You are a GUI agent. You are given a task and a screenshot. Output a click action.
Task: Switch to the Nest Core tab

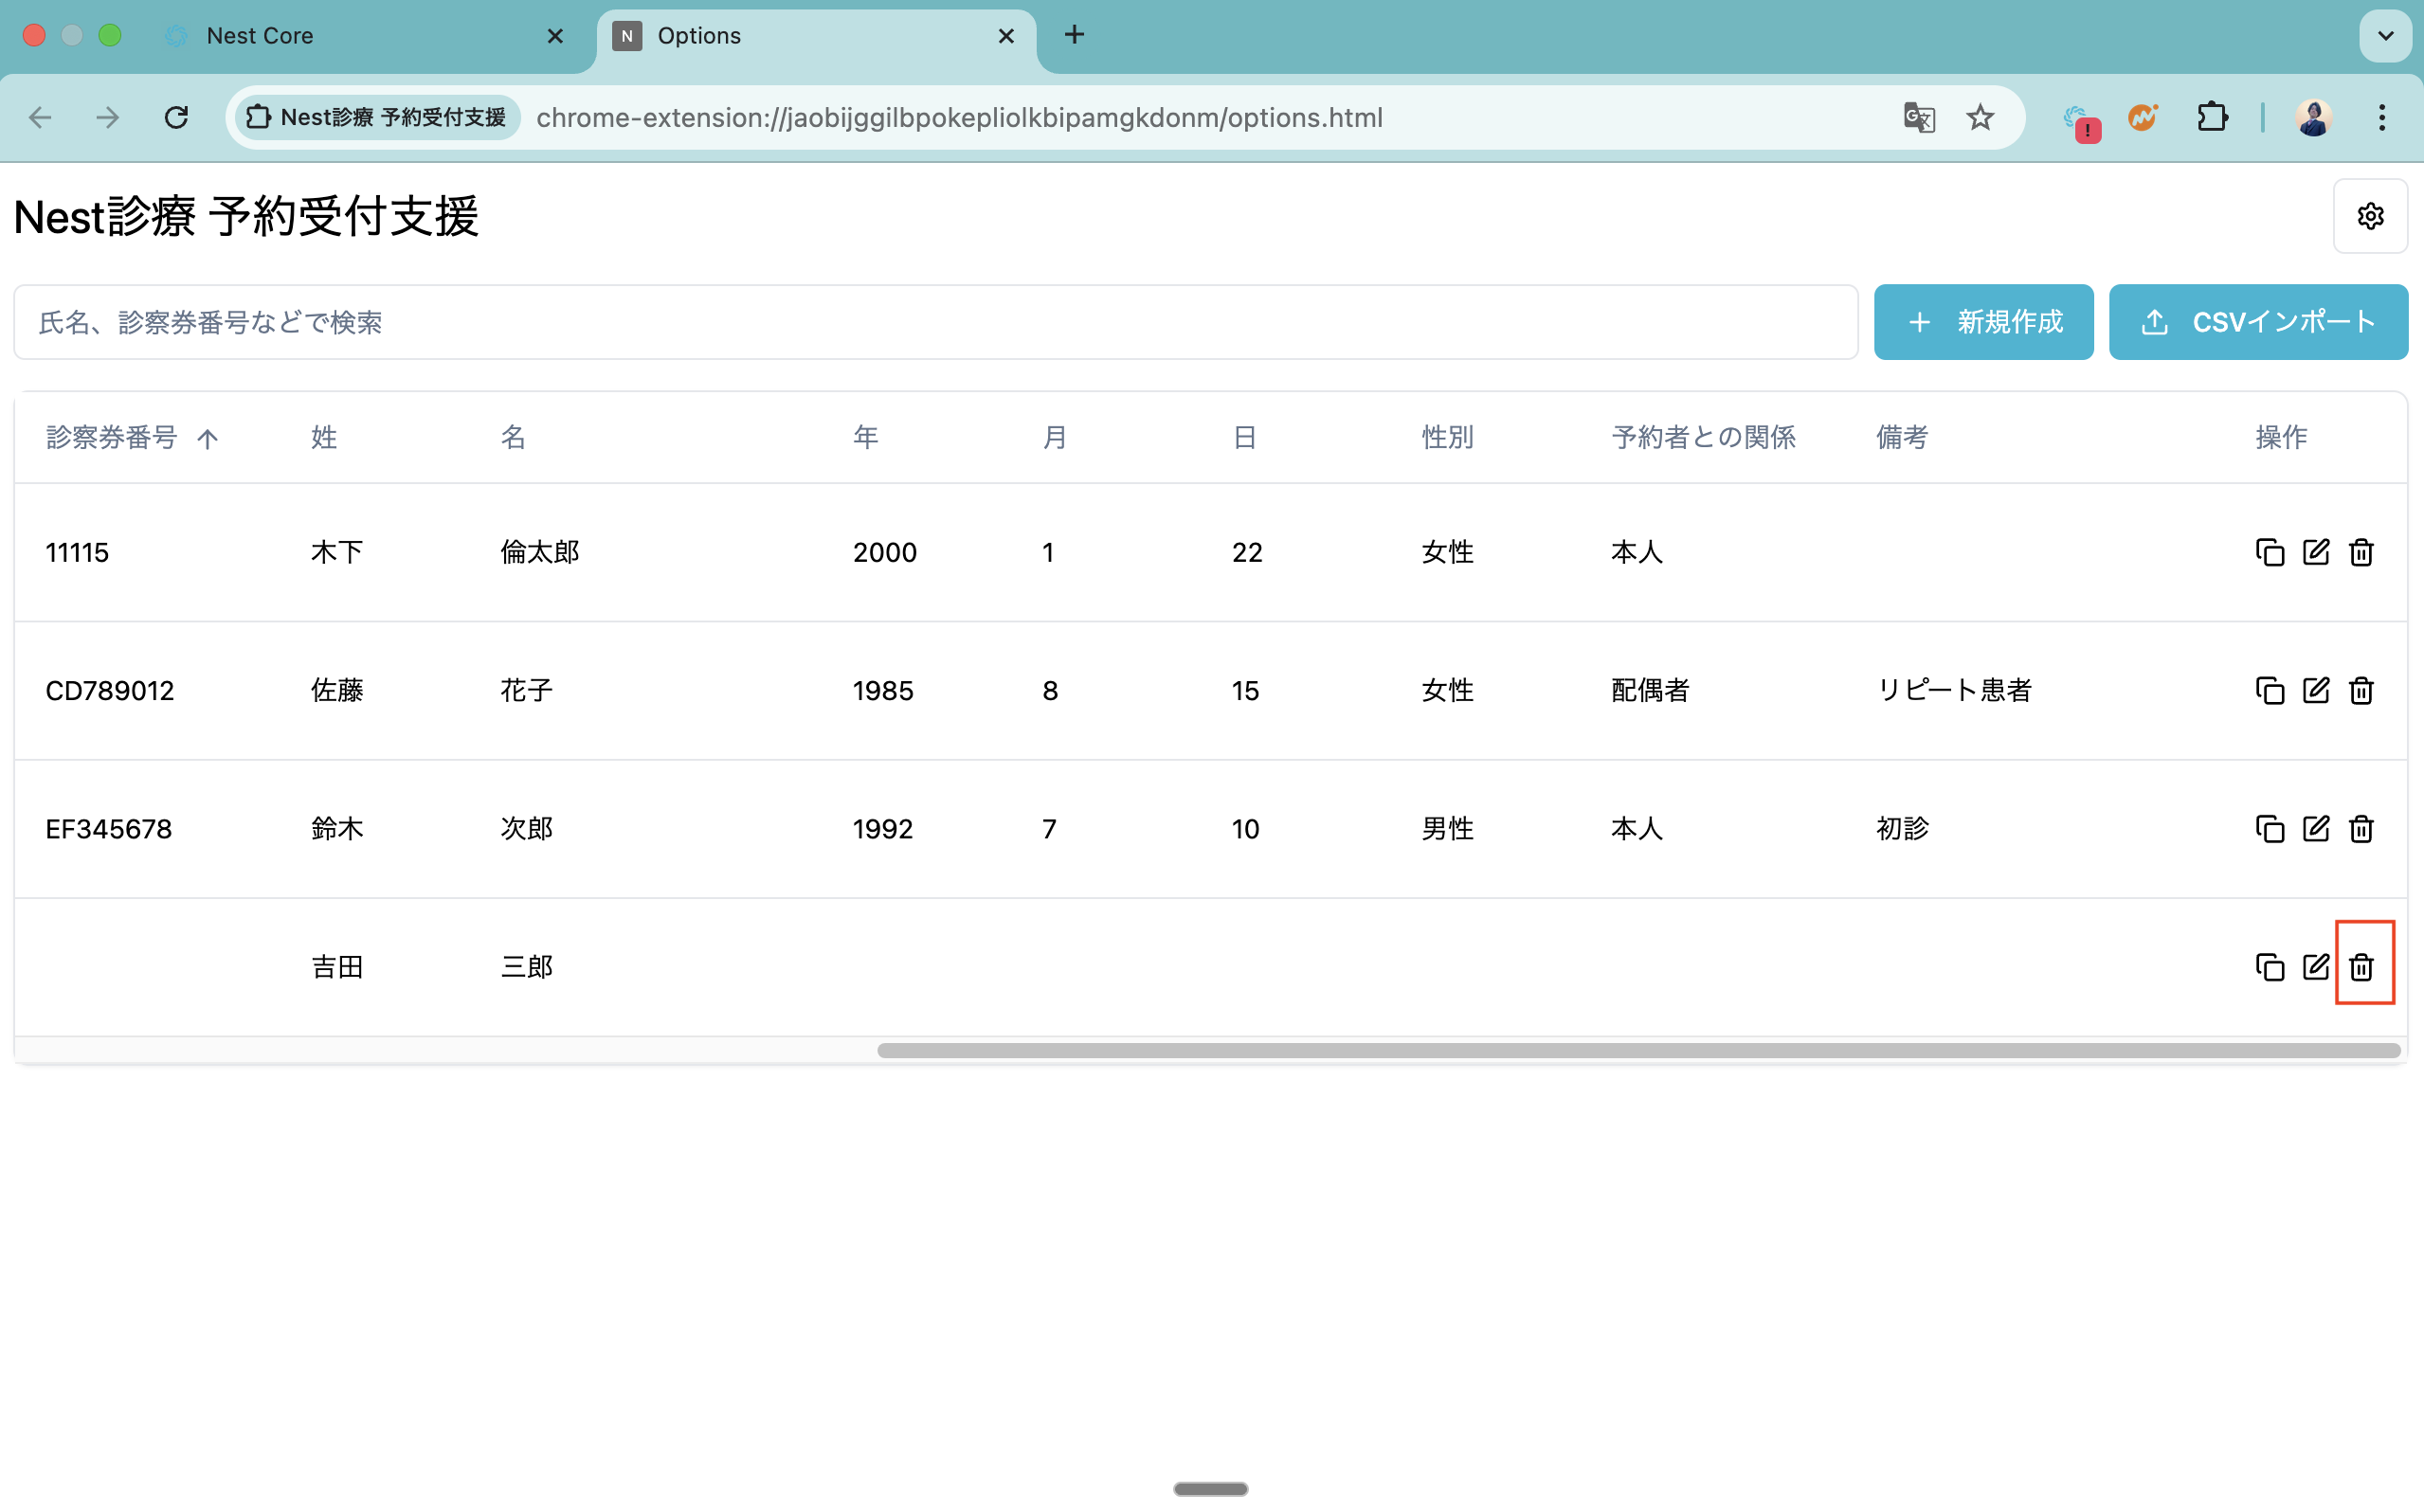259,36
